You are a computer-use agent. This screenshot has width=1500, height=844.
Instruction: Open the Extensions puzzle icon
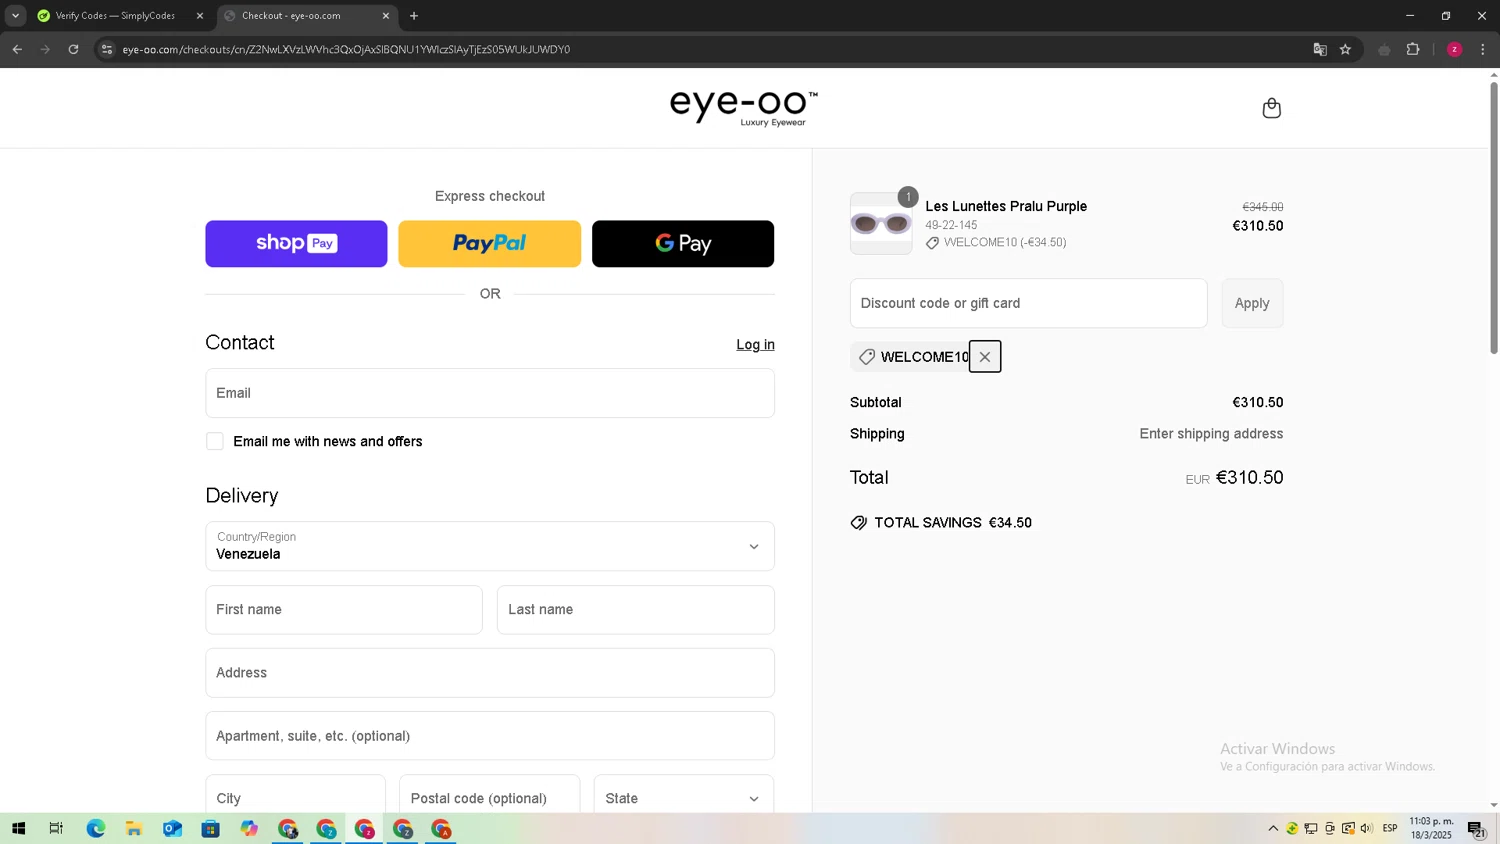pyautogui.click(x=1413, y=49)
